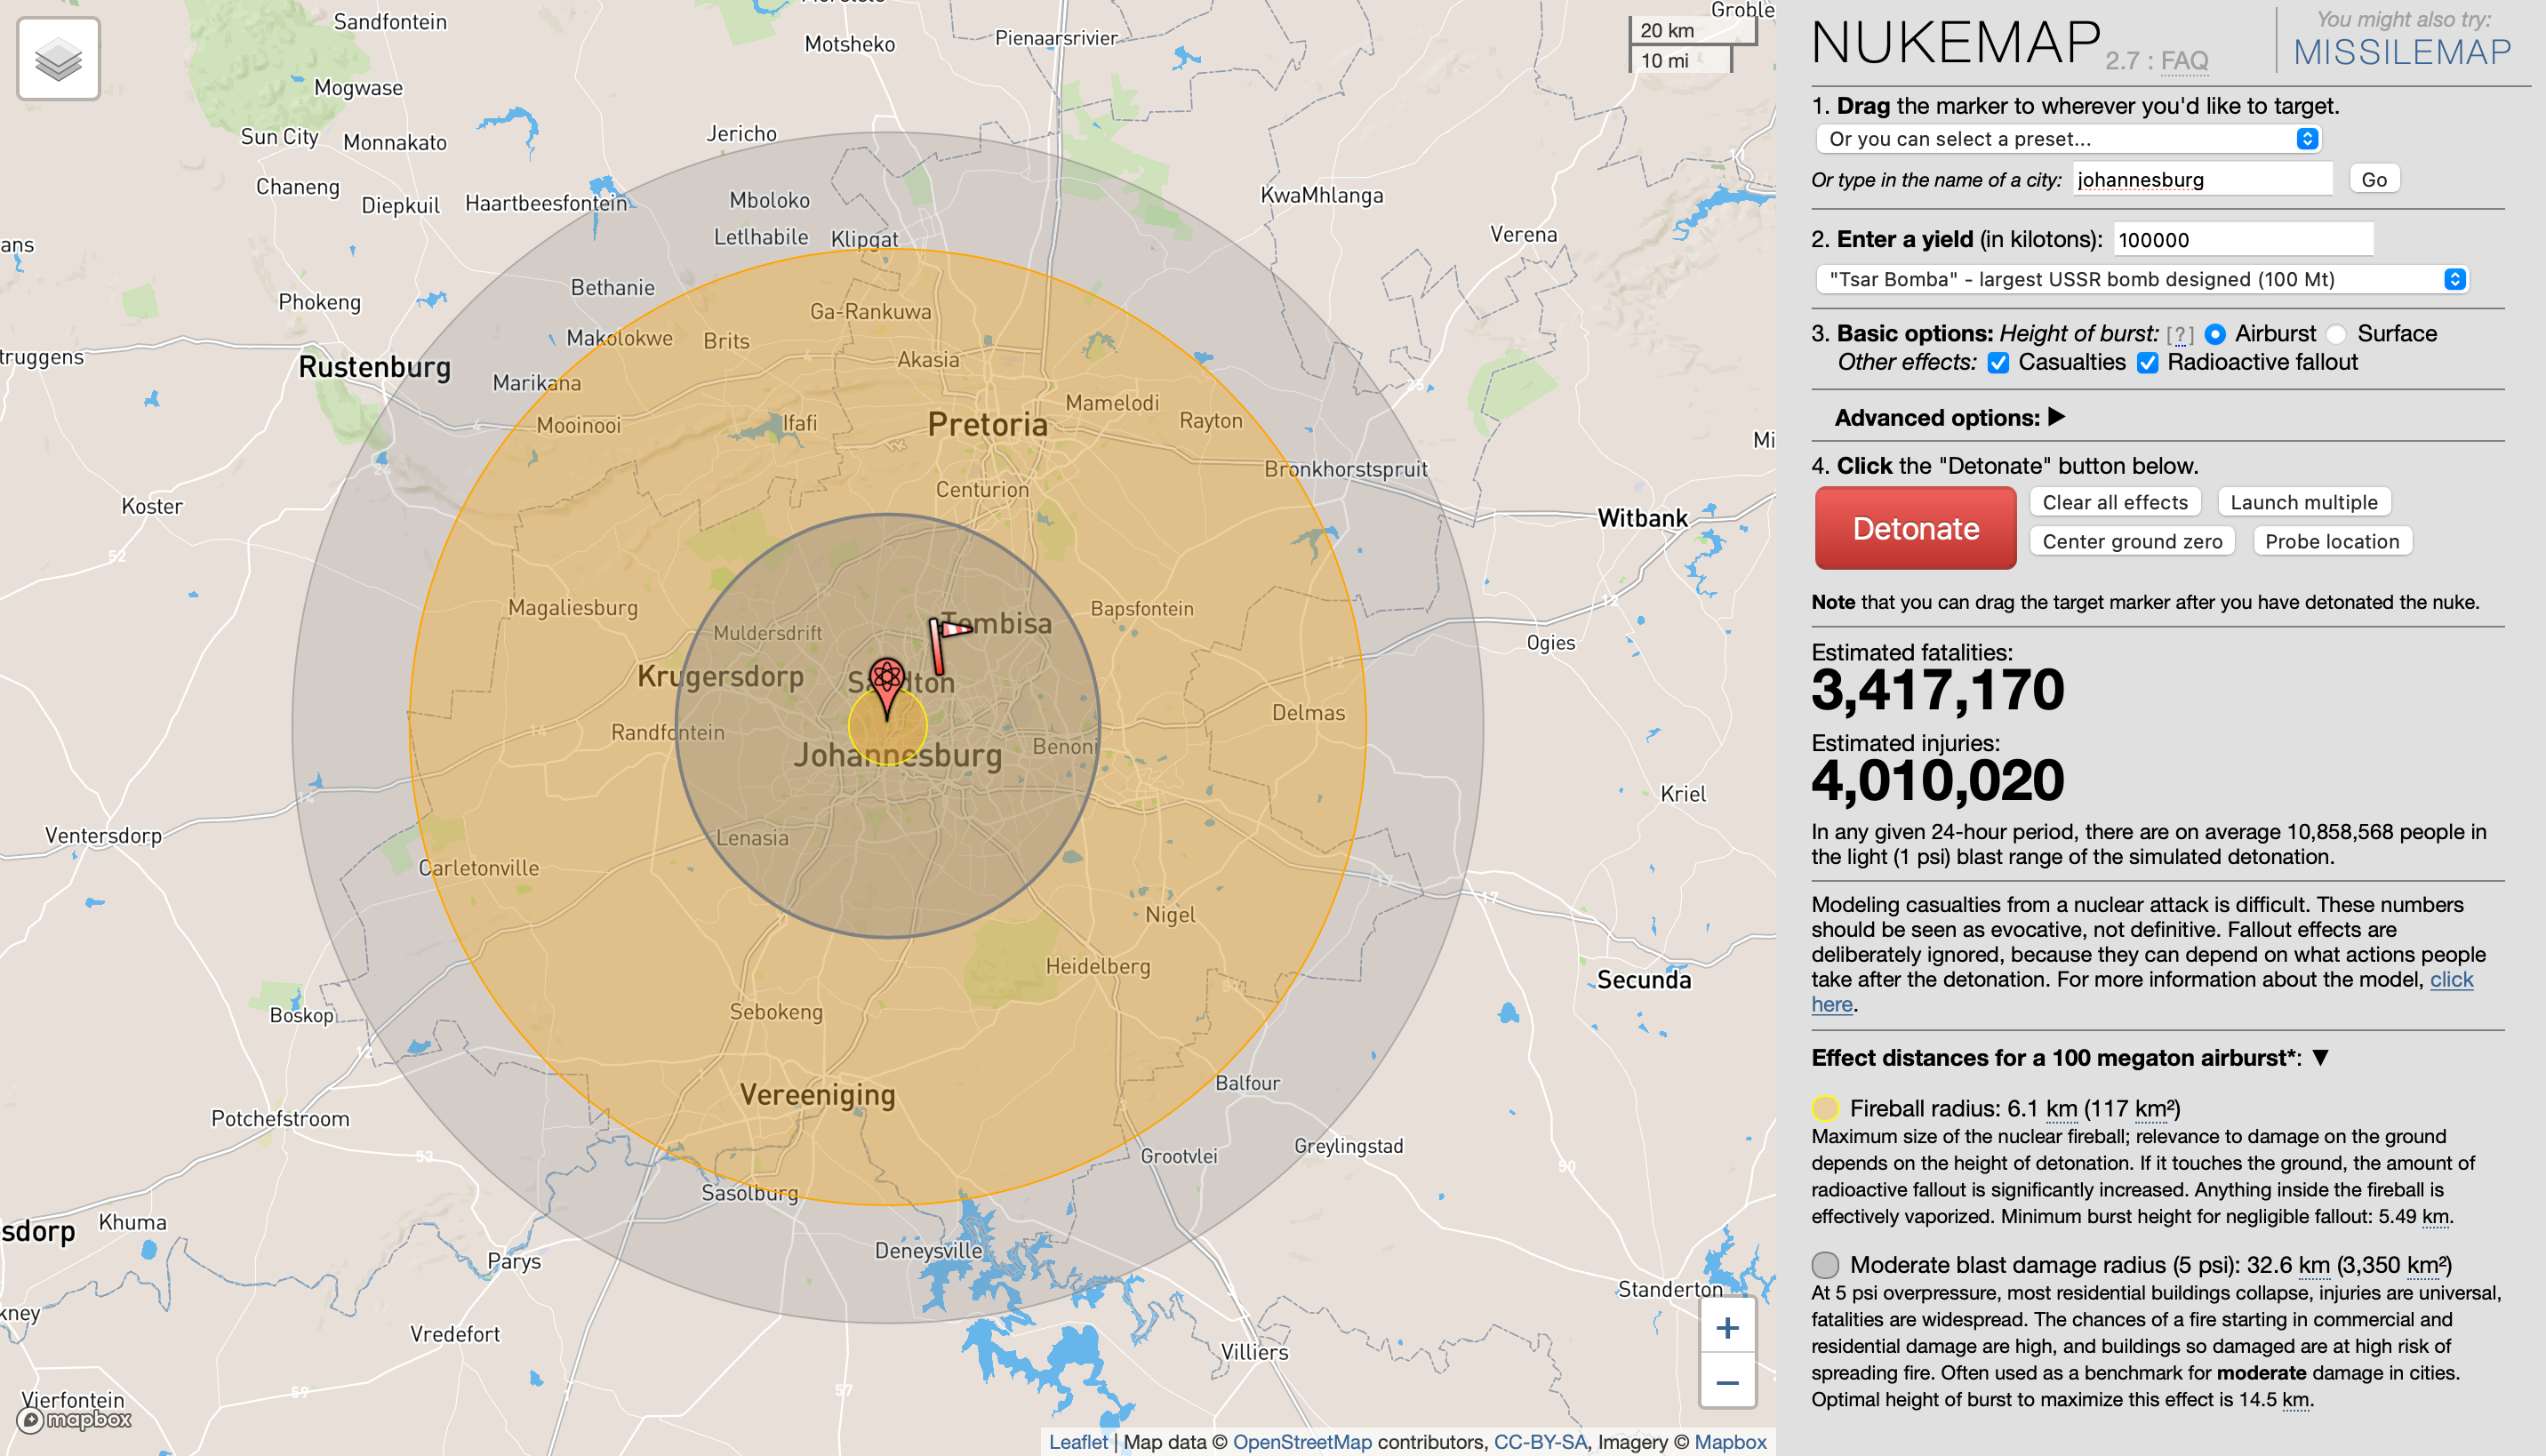2546x1456 pixels.
Task: Click the yield in kilotons input field
Action: pos(2243,240)
